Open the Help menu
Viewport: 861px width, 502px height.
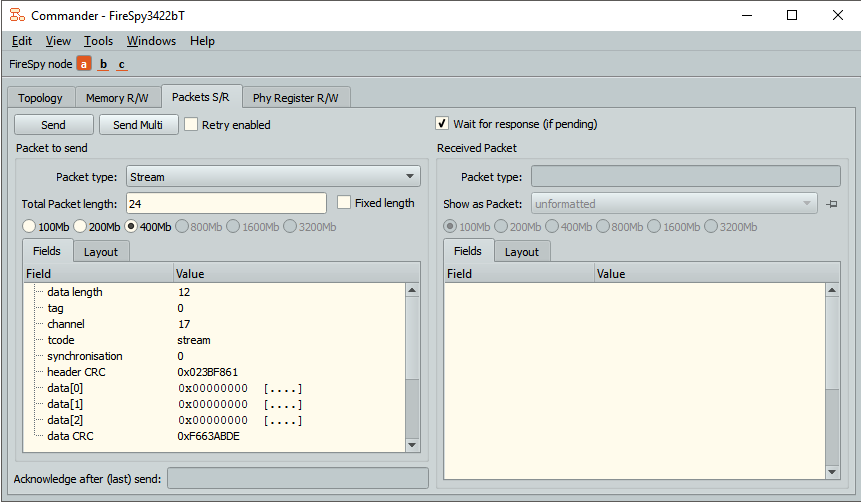202,41
